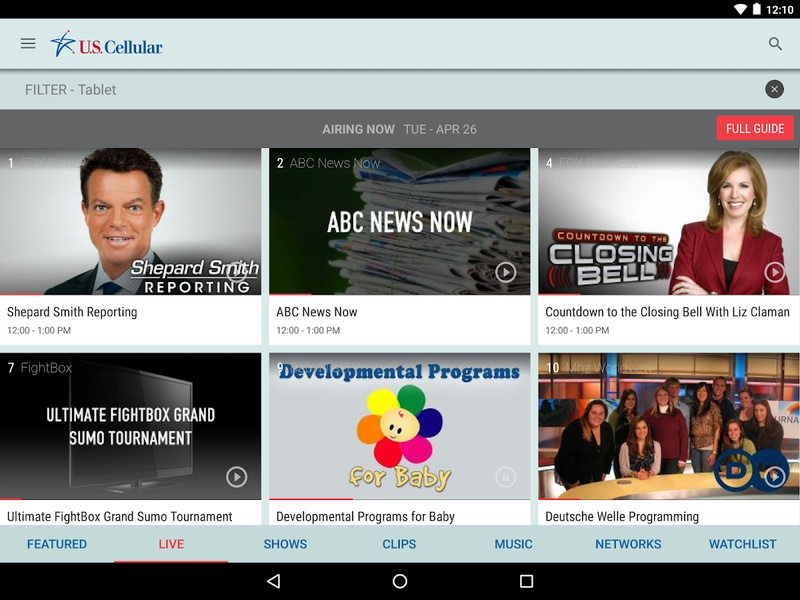The image size is (800, 600).
Task: Click 'Ultimate FightBox Grand Sumo Tournament' title text
Action: point(119,516)
